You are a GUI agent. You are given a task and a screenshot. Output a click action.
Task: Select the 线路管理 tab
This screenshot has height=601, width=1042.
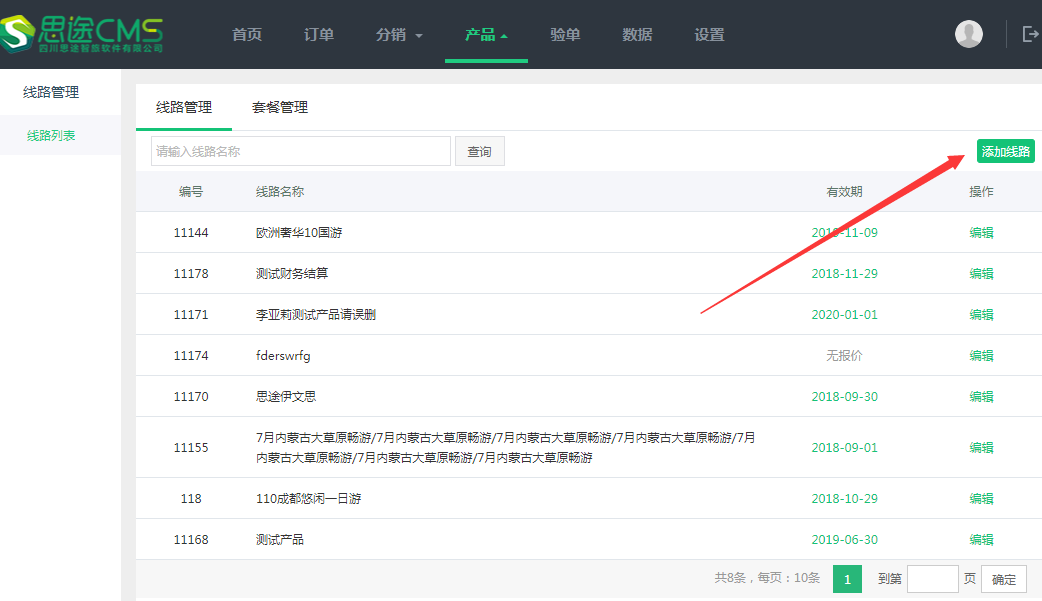(184, 108)
